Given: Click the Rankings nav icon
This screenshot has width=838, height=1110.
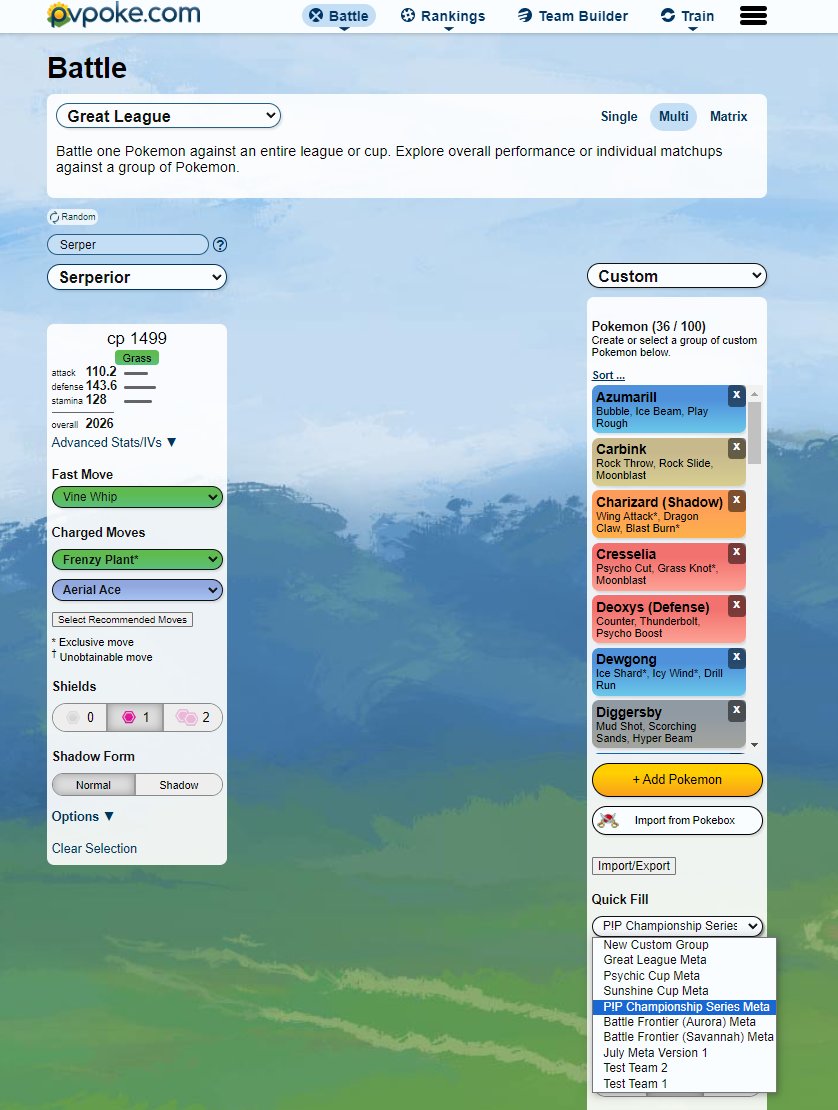Looking at the screenshot, I should click(x=408, y=16).
